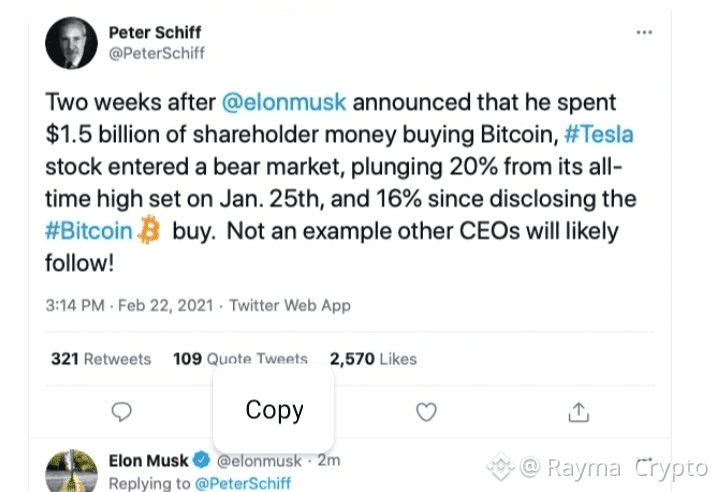The image size is (716, 492).
Task: Click Elon Musk's blue verified badge
Action: (201, 461)
